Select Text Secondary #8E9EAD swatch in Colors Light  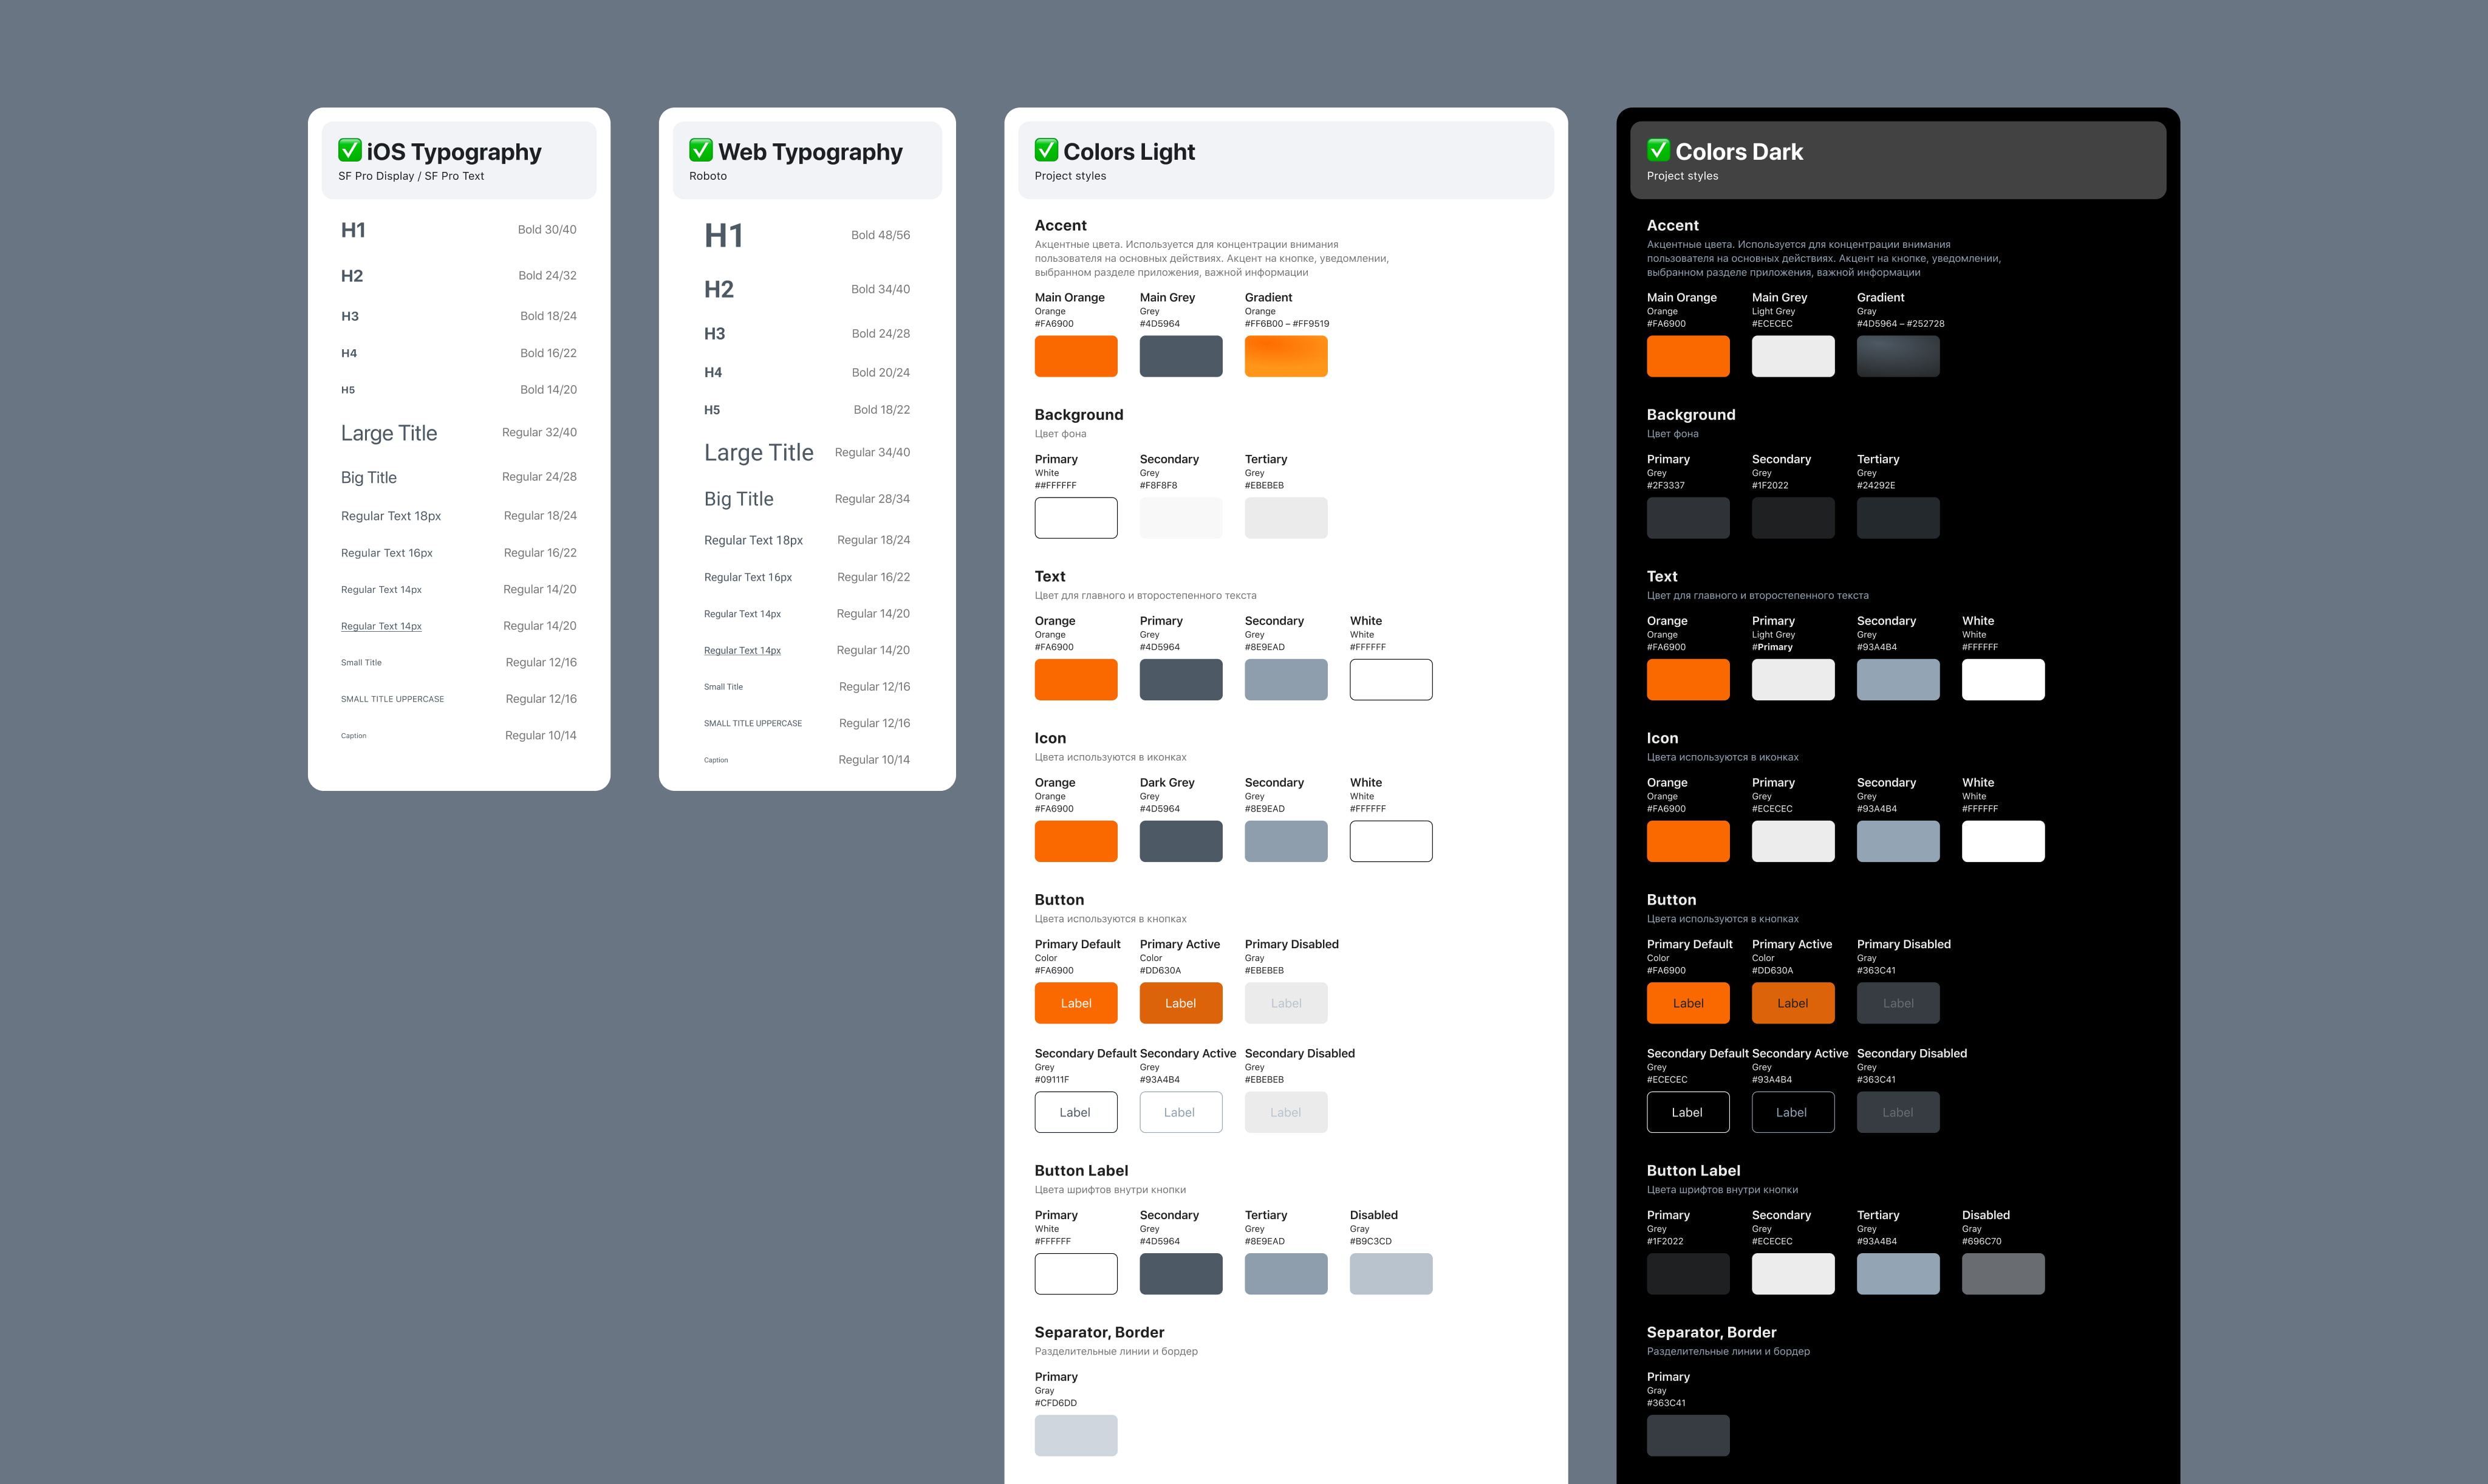click(1286, 680)
